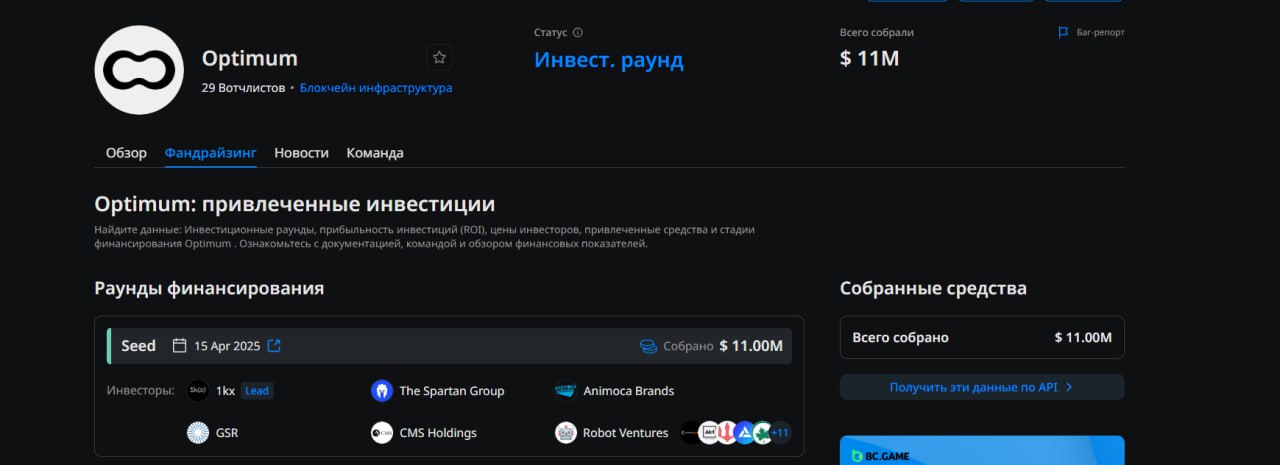Screen dimensions: 1280x465
Task: Add Optimum to watchlist with star
Action: pyautogui.click(x=439, y=57)
